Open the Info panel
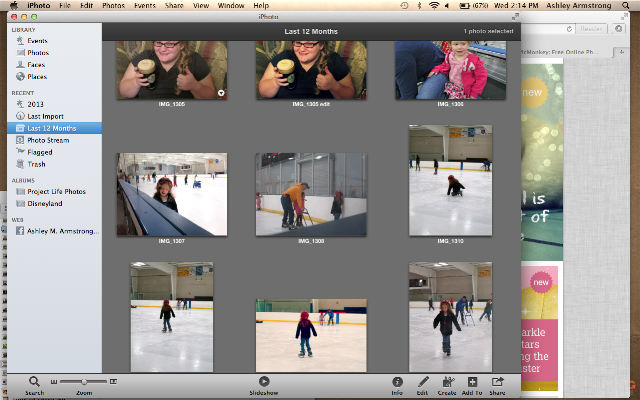The width and height of the screenshot is (640, 400). [397, 382]
